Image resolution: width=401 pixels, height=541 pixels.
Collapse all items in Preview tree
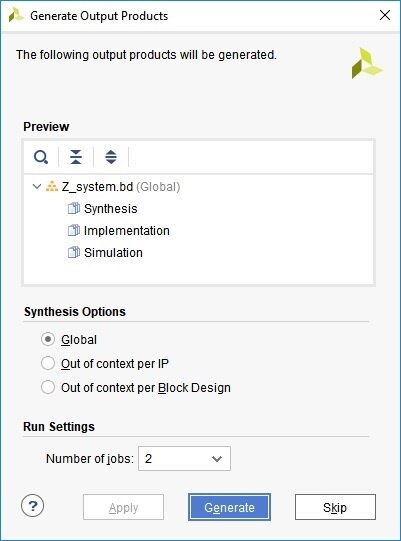coord(76,157)
